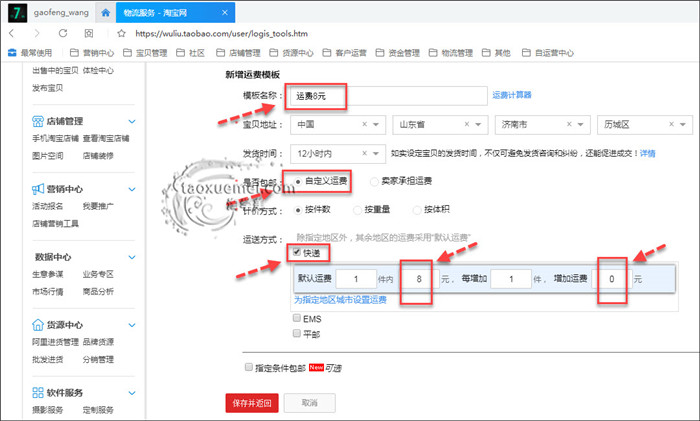
Task: Open 店铺装修 link
Action: click(x=98, y=155)
